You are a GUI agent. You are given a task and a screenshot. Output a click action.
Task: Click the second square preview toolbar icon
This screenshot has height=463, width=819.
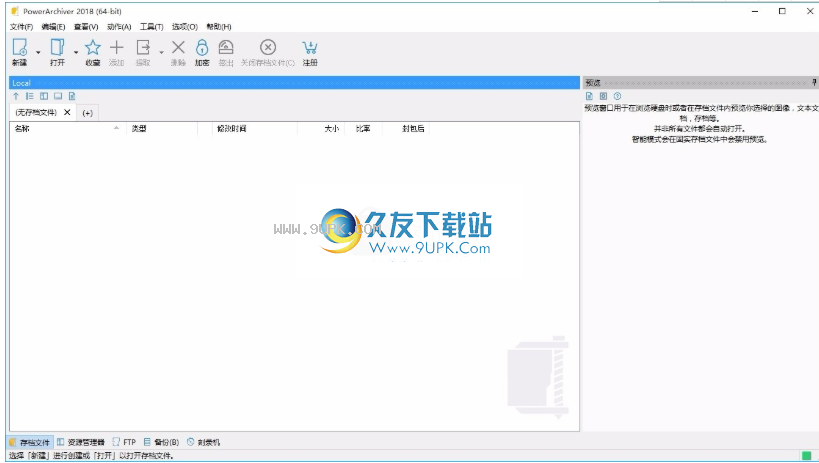click(603, 96)
